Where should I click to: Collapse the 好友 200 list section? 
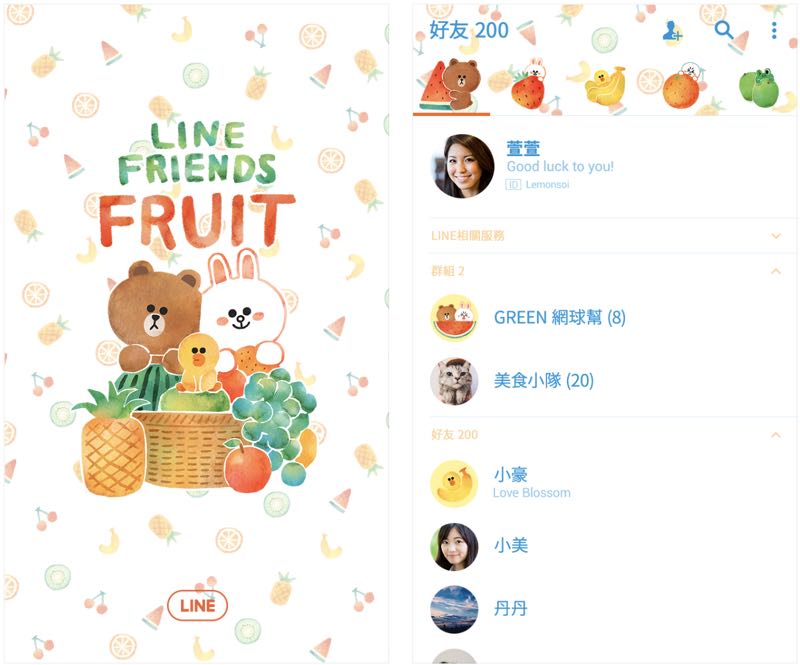776,435
